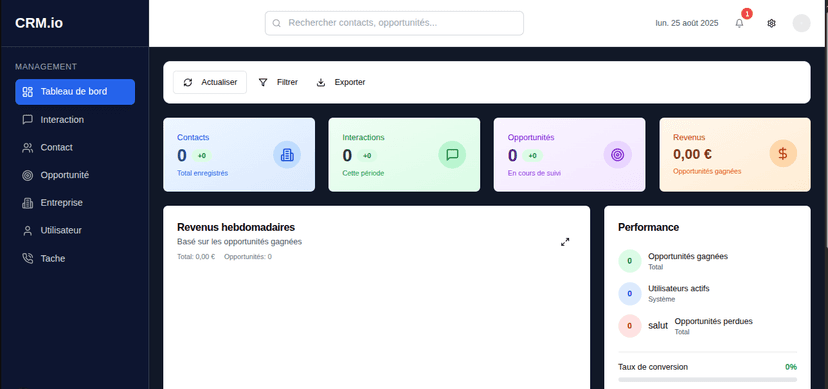The image size is (828, 389).
Task: Click the Filtrer button
Action: pyautogui.click(x=278, y=82)
